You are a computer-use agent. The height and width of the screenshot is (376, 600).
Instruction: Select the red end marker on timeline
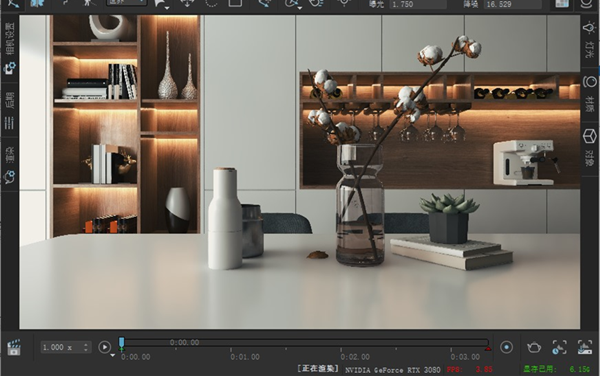488,349
